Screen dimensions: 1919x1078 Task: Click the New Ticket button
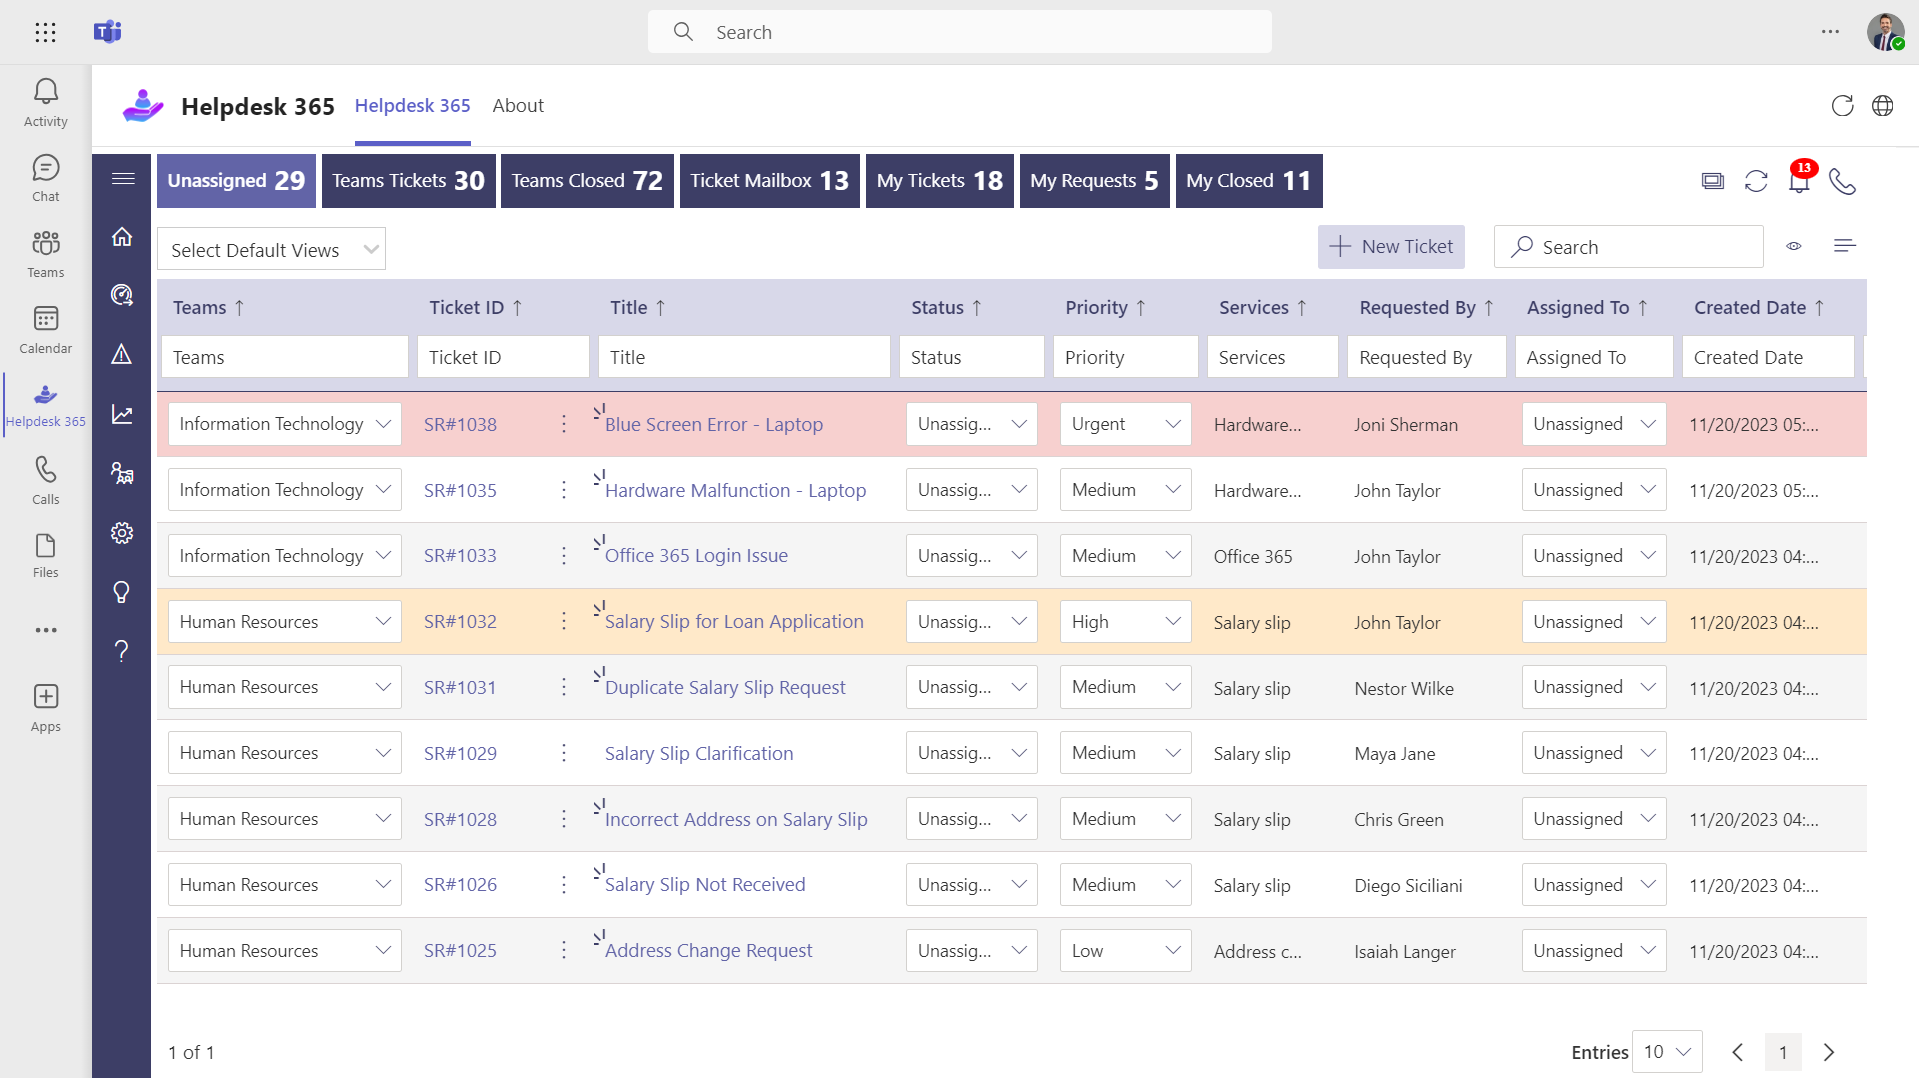[1391, 247]
